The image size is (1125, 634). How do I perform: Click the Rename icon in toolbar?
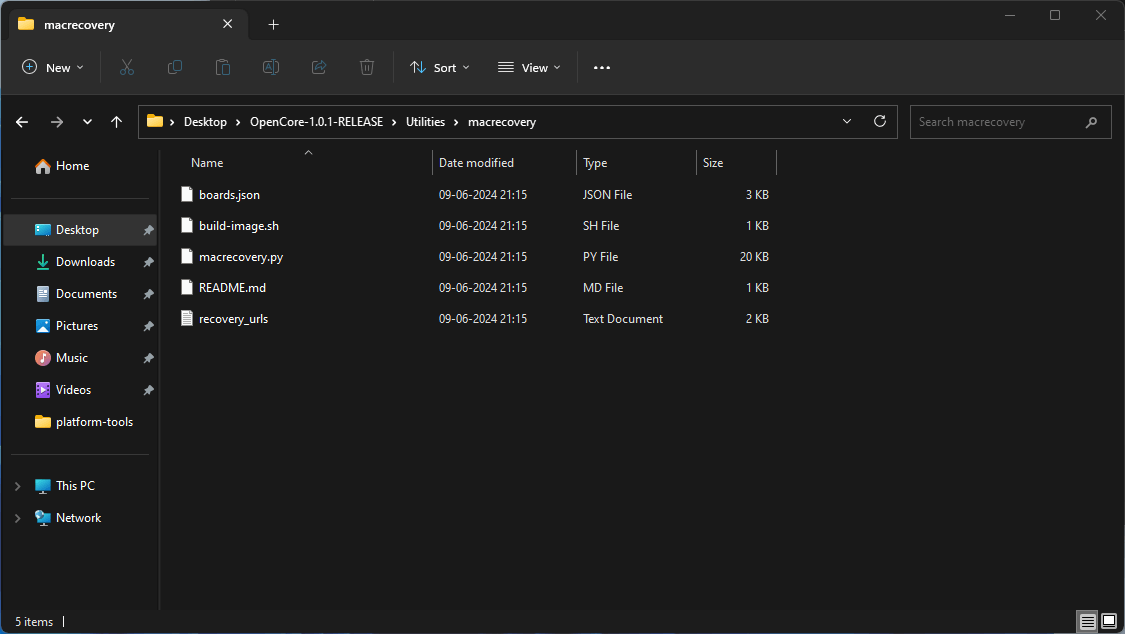(x=271, y=67)
